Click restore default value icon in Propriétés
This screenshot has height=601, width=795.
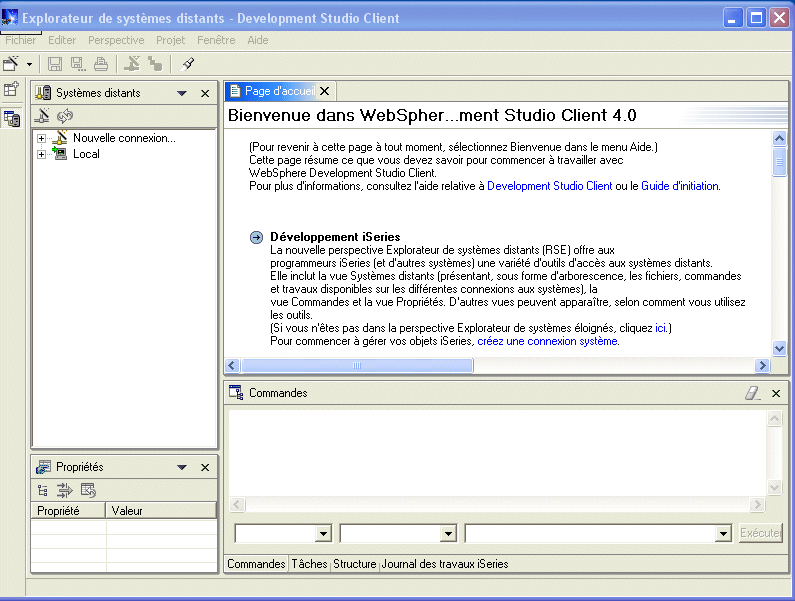[88, 490]
